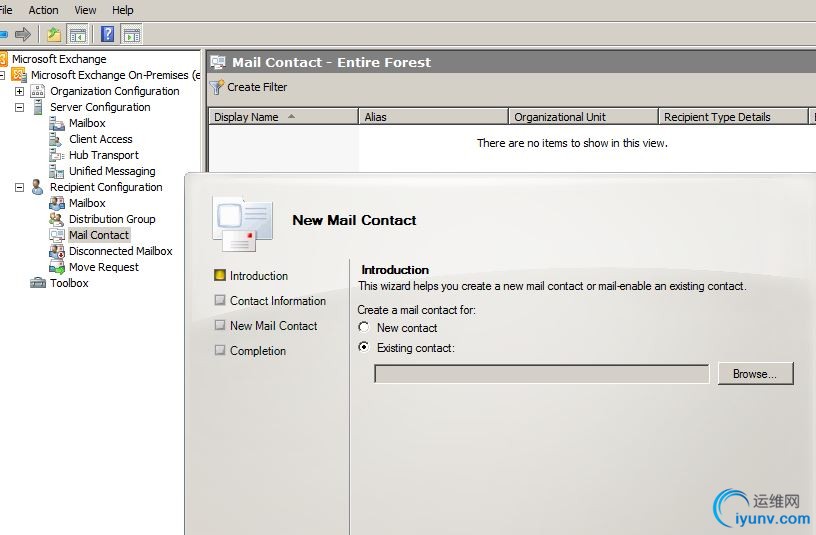Select the New Mail Contact wizard step
Screen dimensions: 816x535
coord(274,326)
